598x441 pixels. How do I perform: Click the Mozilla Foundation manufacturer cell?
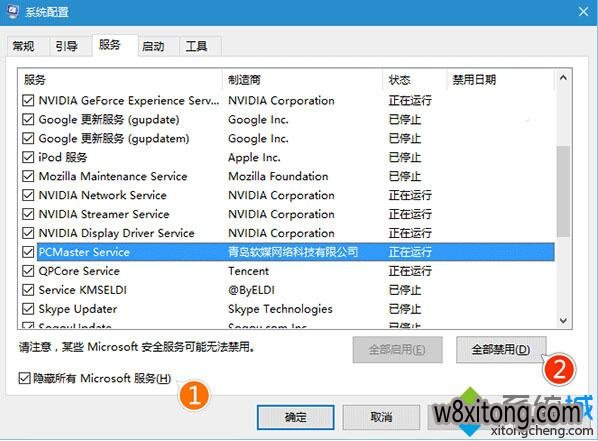tap(278, 176)
